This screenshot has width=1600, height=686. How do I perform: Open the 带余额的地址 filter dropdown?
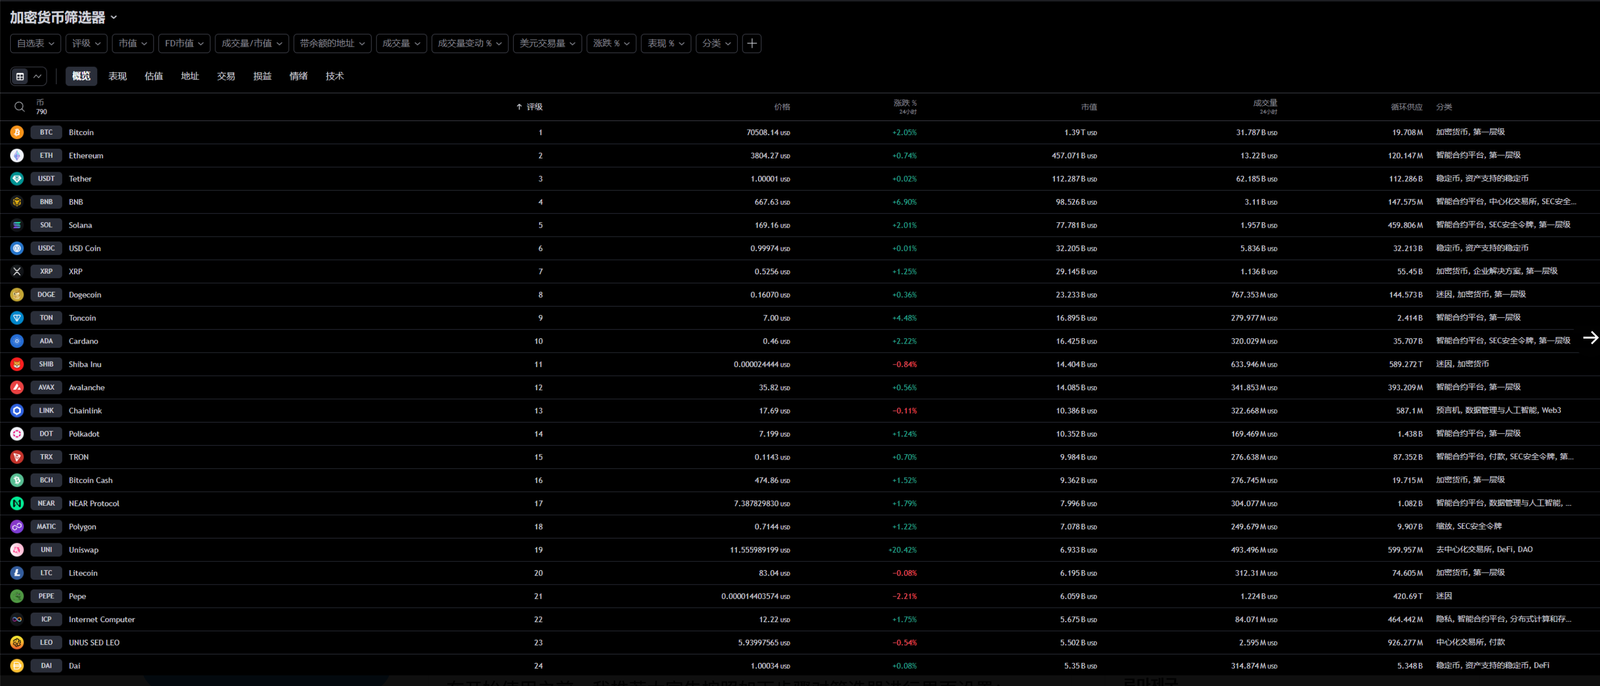click(332, 43)
